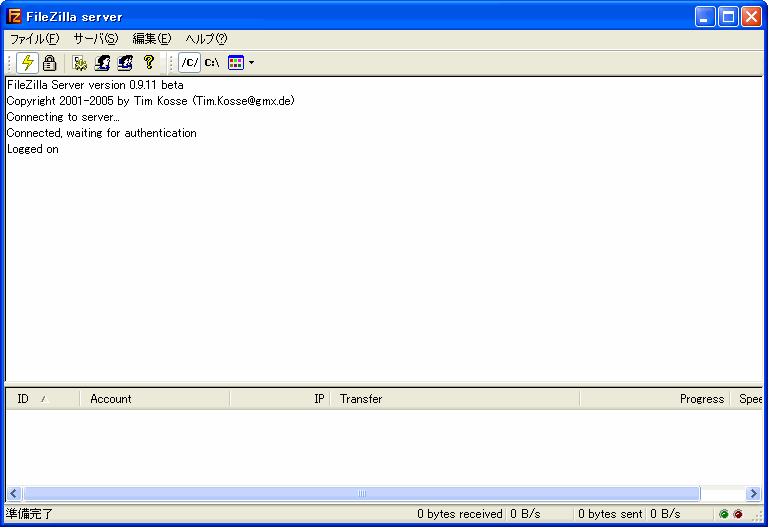Open server settings gear icon
Screen dimensions: 768x527
tap(80, 63)
